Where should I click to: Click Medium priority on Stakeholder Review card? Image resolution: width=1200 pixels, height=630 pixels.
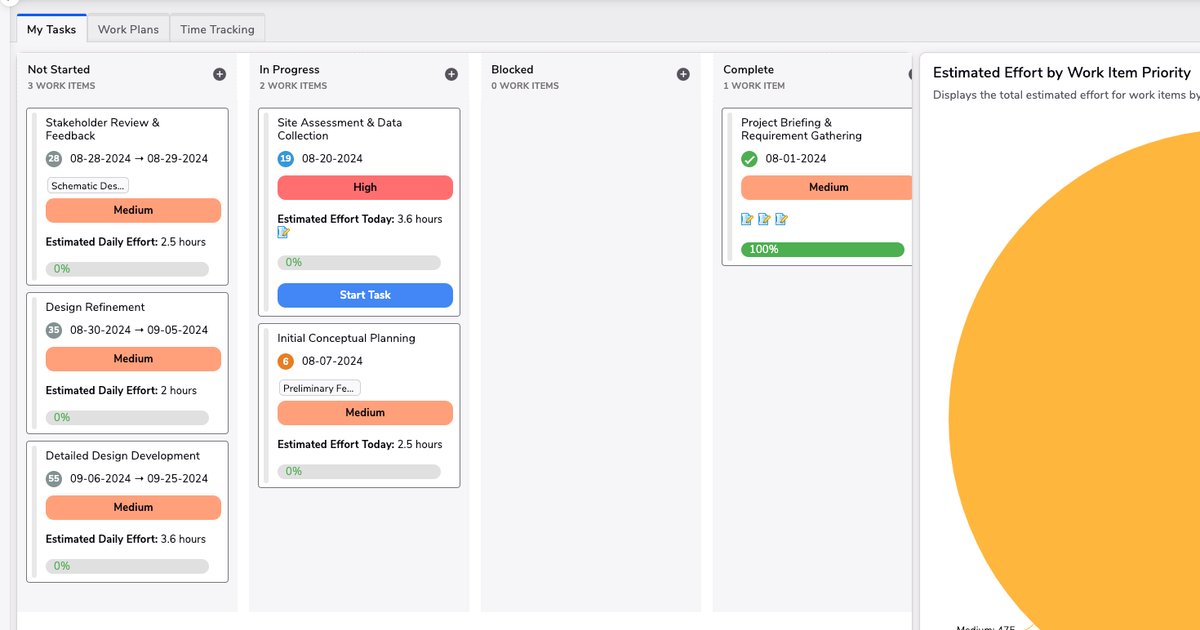pos(133,210)
